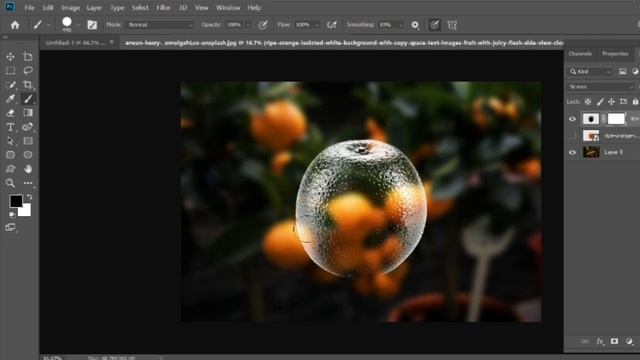Switch to the Properties panel tab

(615, 54)
